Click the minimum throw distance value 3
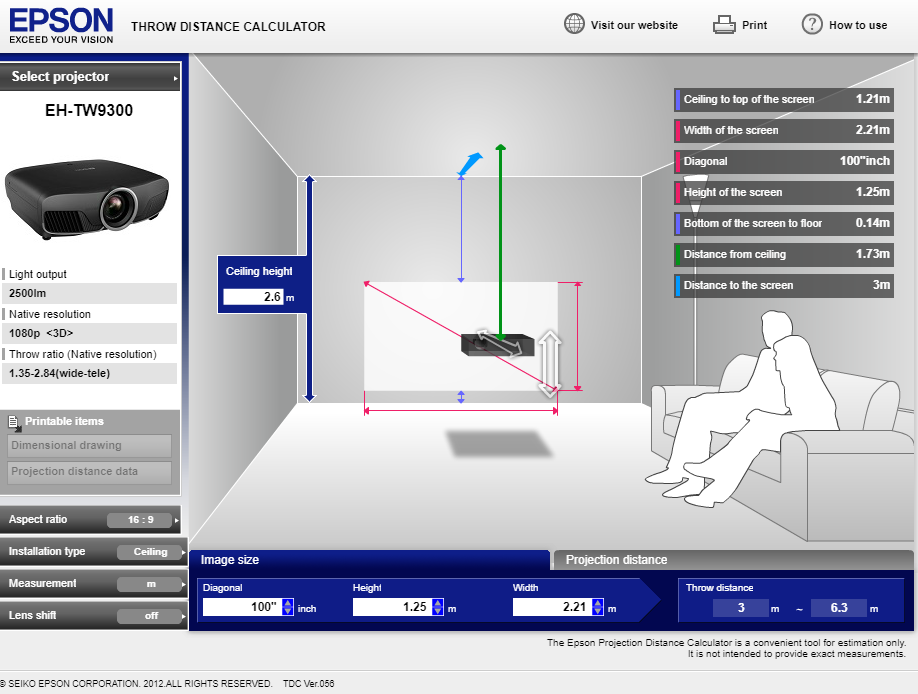Screen dimensions: 918x694 pos(741,608)
